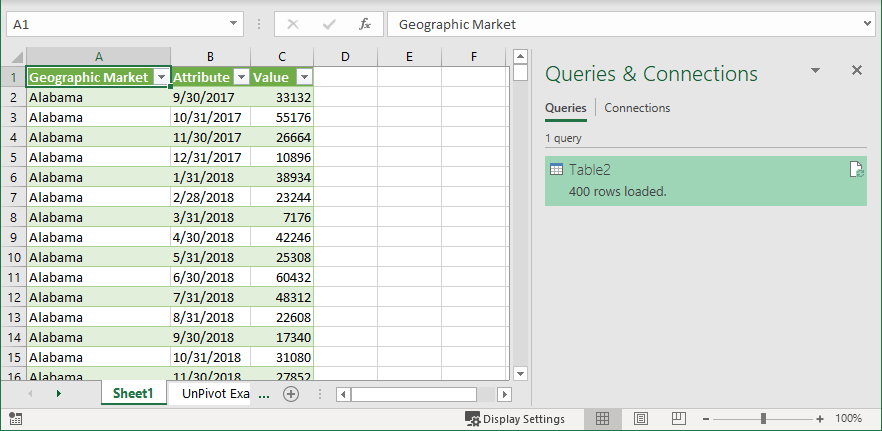This screenshot has width=882, height=431.
Task: Click cell with value 7176
Action: [x=282, y=217]
